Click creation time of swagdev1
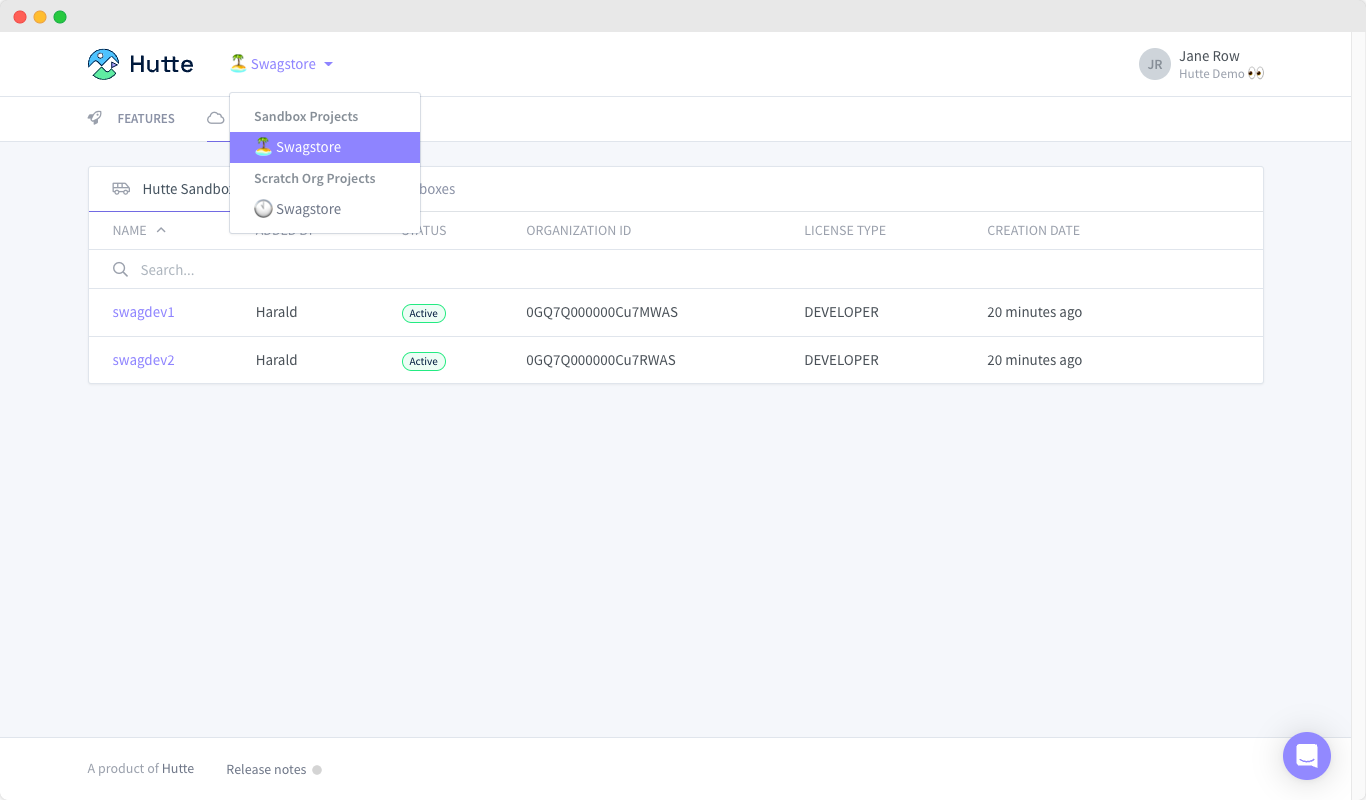The width and height of the screenshot is (1366, 800). pyautogui.click(x=1034, y=312)
